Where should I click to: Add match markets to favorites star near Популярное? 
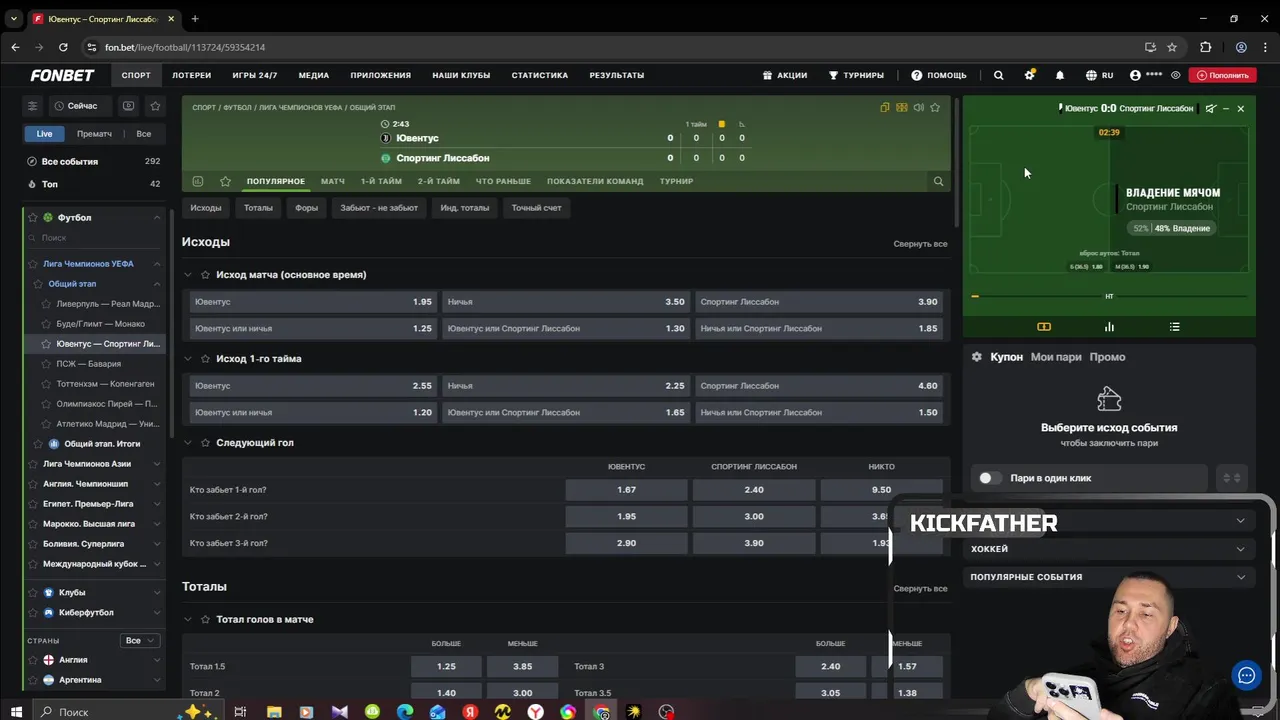(225, 181)
